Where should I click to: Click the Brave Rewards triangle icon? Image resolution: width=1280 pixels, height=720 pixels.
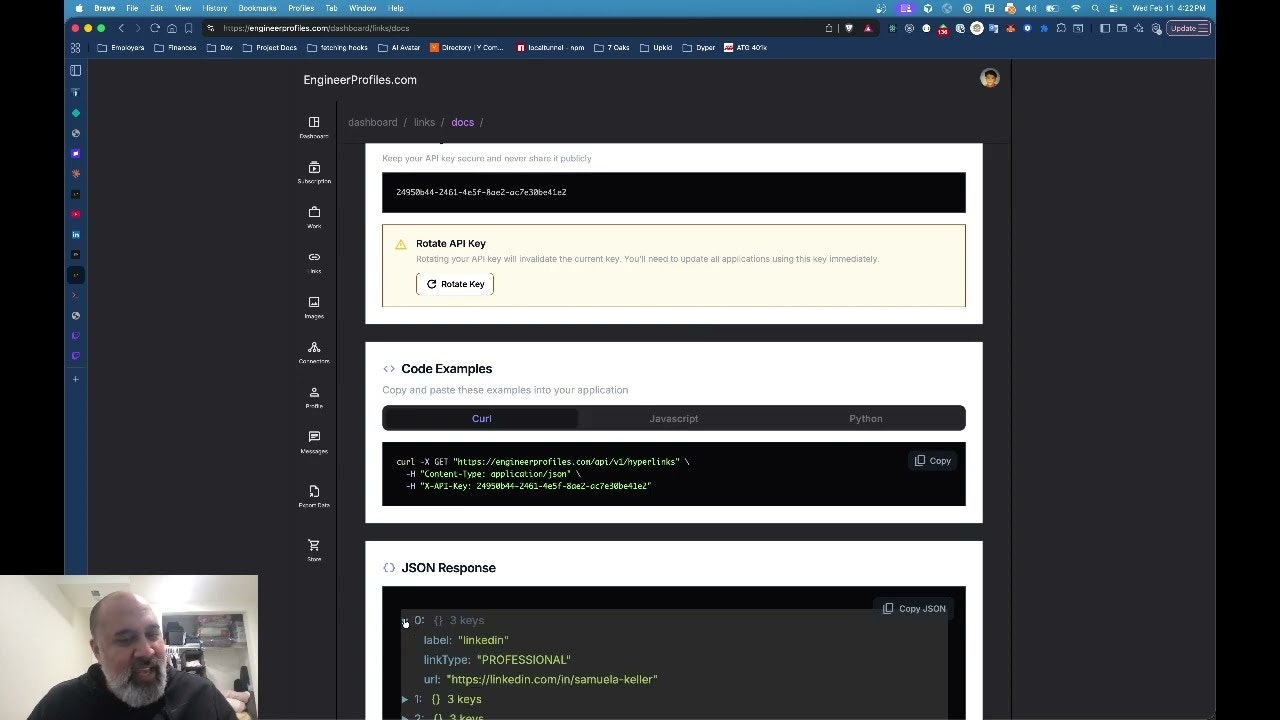tap(867, 28)
